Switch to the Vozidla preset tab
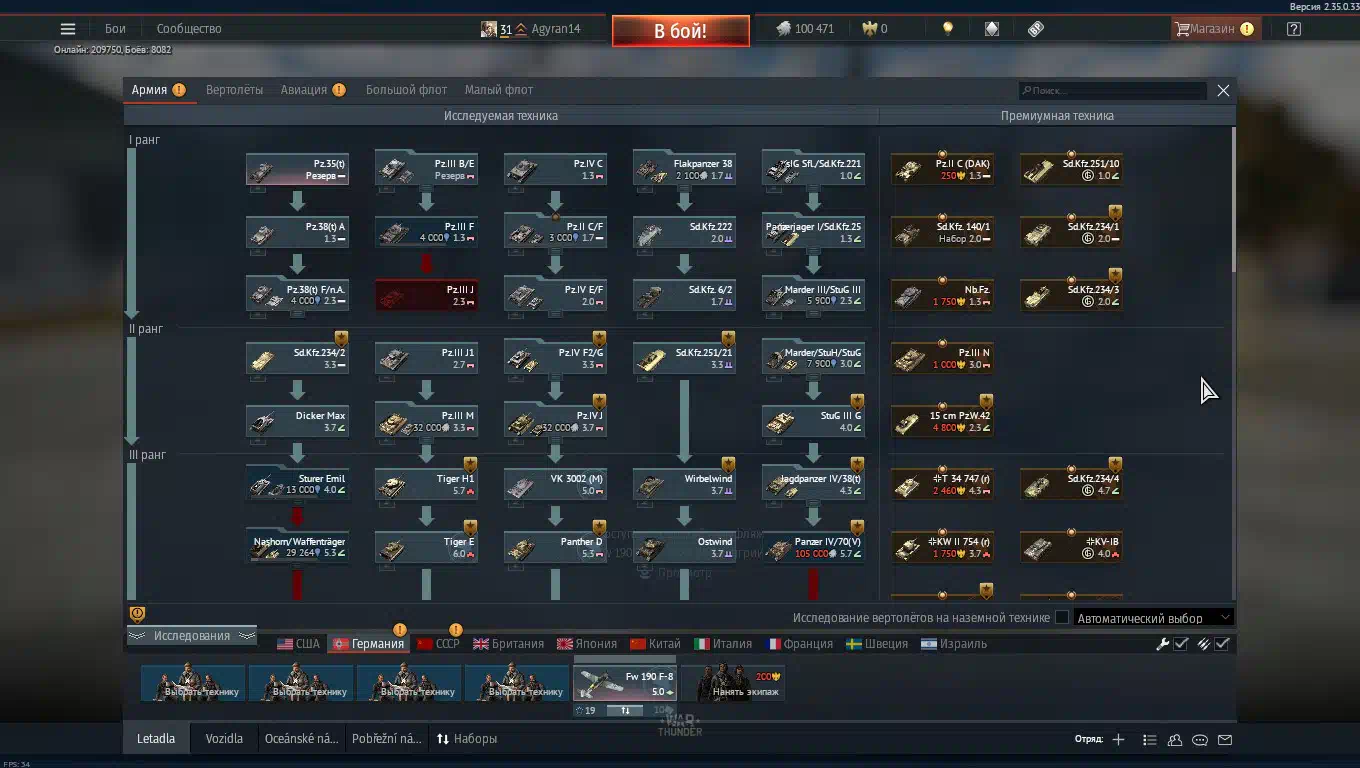 pos(224,739)
